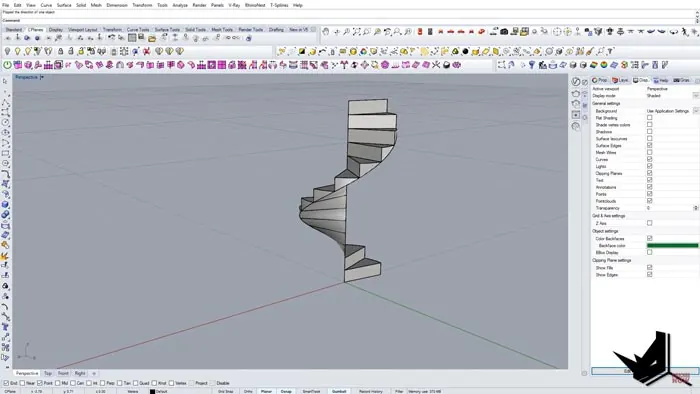Open the V-Ray menu
The width and height of the screenshot is (700, 394).
[x=234, y=5]
